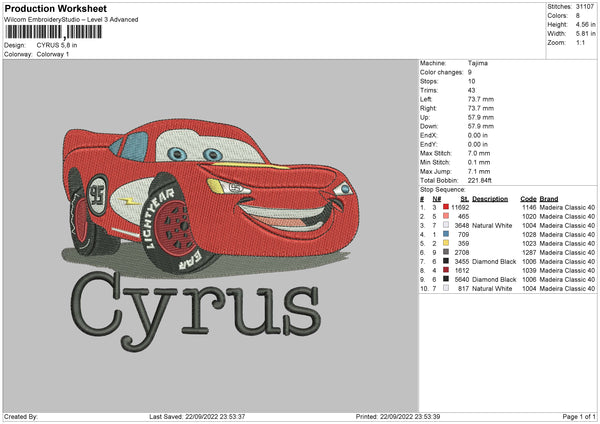Screen dimensions: 600x424
Task: Click the St. column header
Action: [x=463, y=198]
